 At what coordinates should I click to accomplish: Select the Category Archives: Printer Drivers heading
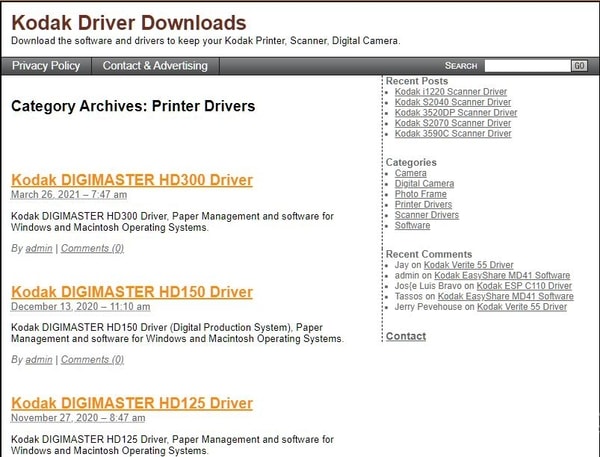pyautogui.click(x=133, y=106)
